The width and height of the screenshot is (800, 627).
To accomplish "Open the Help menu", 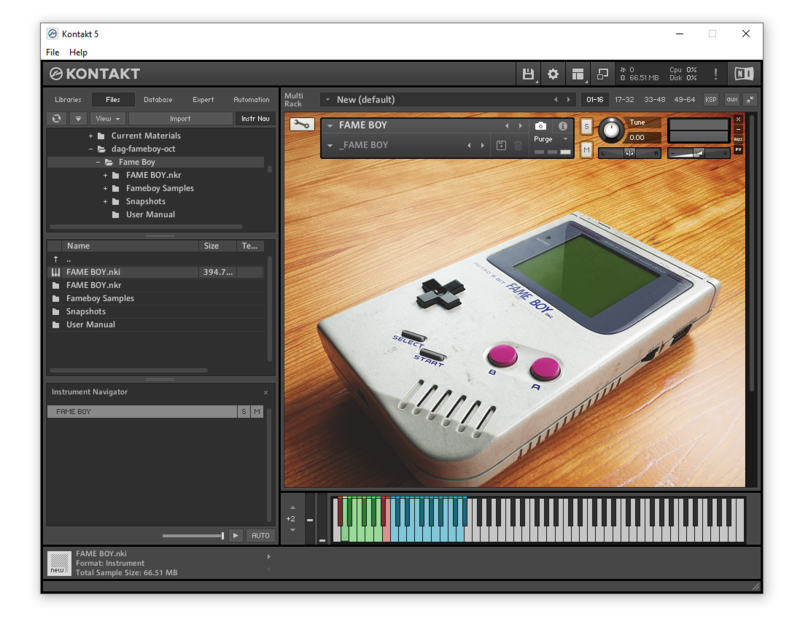I will coord(78,53).
